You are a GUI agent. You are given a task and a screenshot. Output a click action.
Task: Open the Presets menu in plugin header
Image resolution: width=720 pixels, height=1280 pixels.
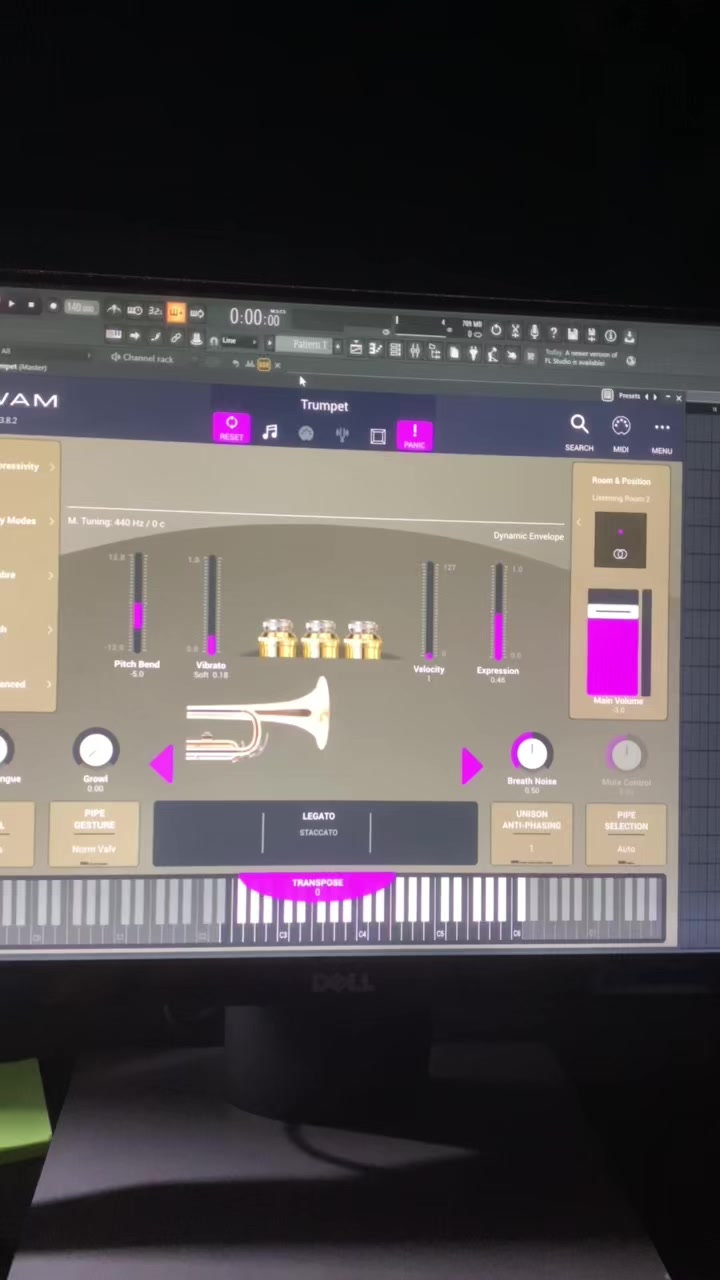629,396
